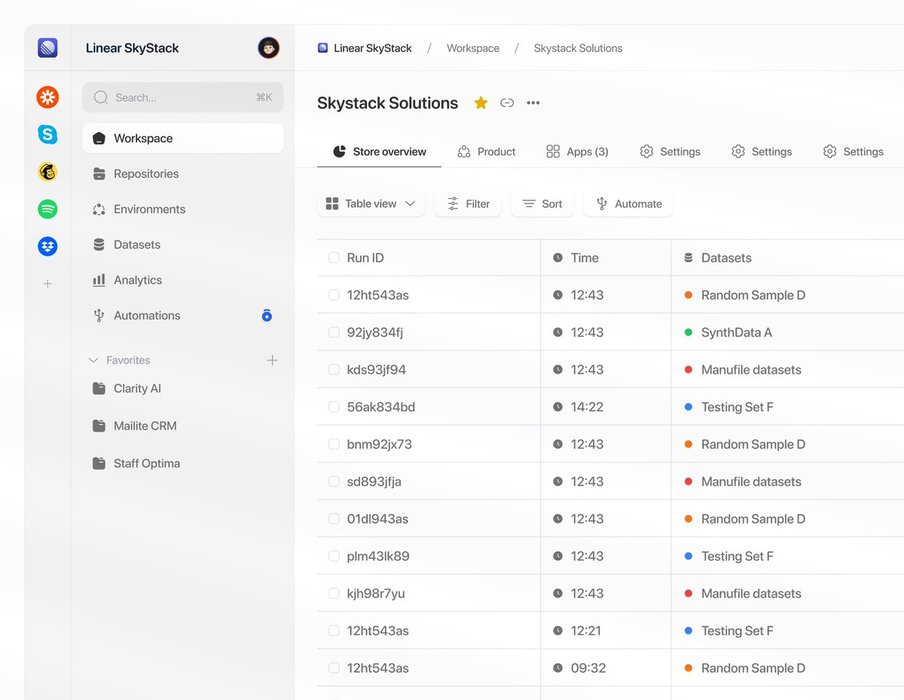Screen dimensions: 904x700
Task: Collapse the Favorites section
Action: [94, 360]
